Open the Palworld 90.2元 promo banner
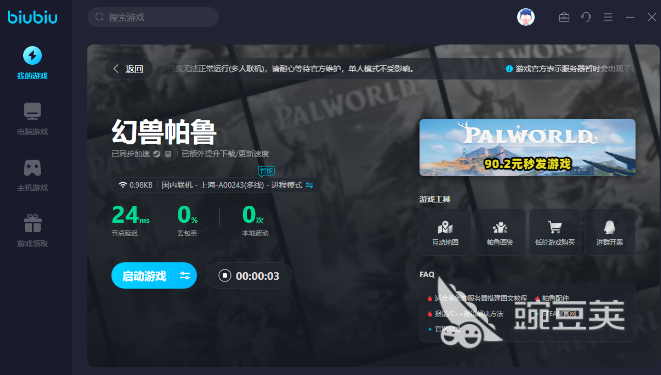Image resolution: width=661 pixels, height=375 pixels. (527, 147)
